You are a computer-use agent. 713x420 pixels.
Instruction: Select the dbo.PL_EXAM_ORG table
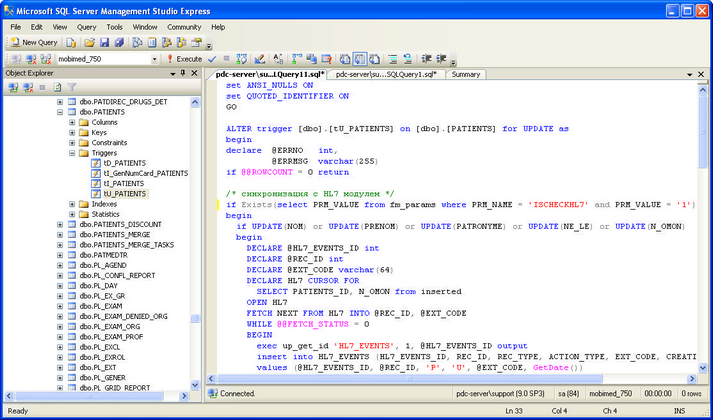110,327
